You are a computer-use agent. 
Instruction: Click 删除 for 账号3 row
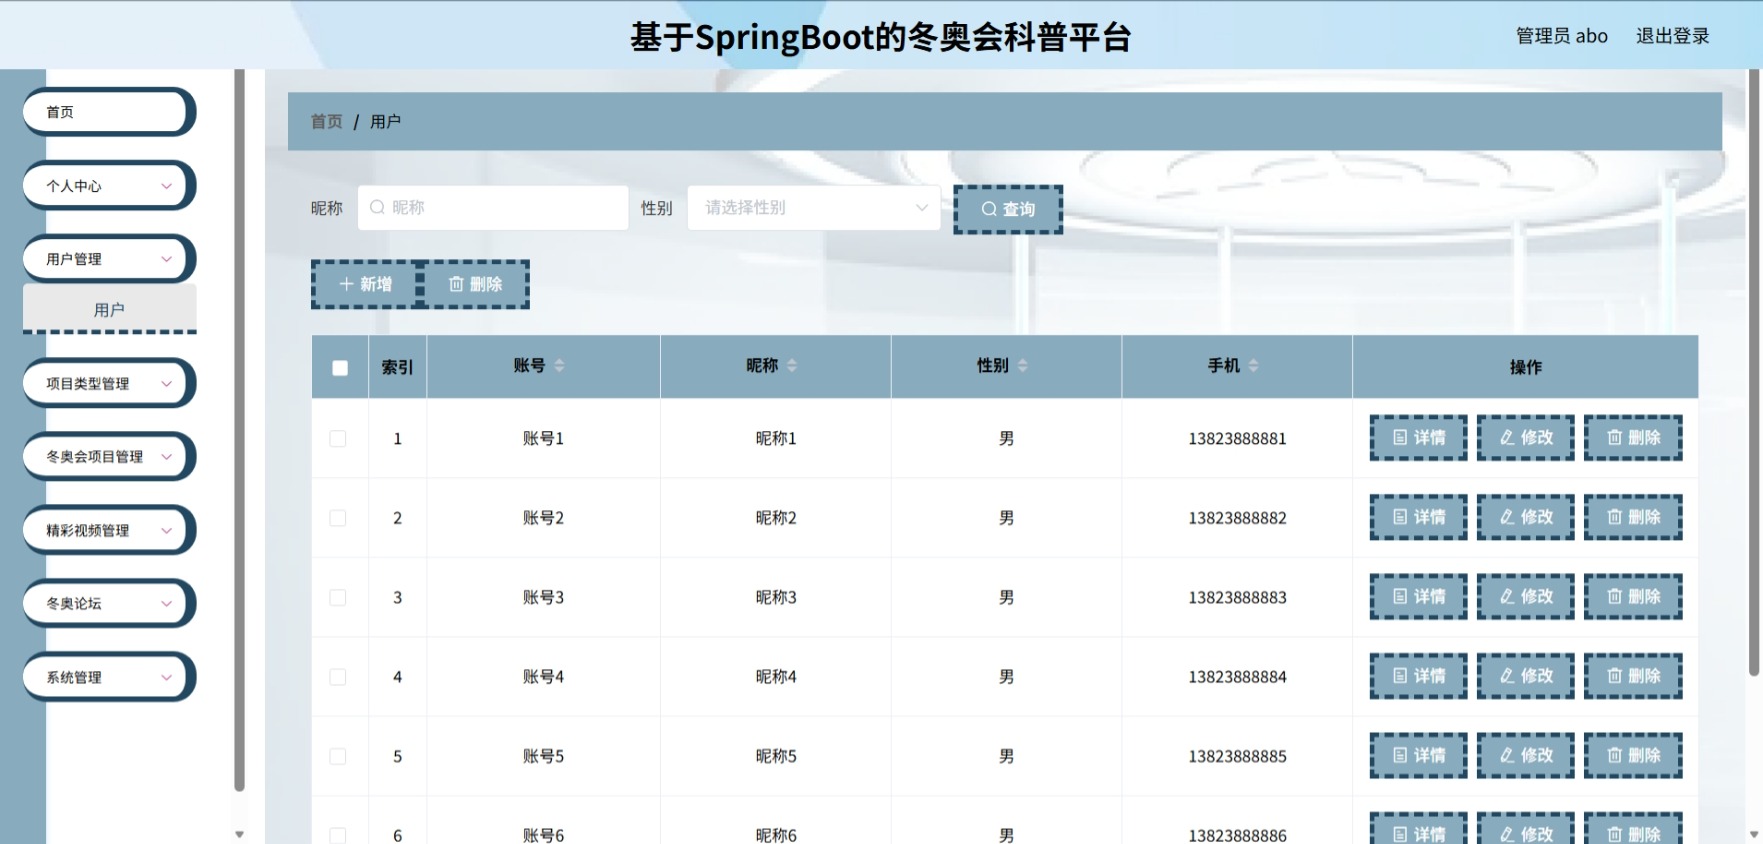click(1633, 597)
